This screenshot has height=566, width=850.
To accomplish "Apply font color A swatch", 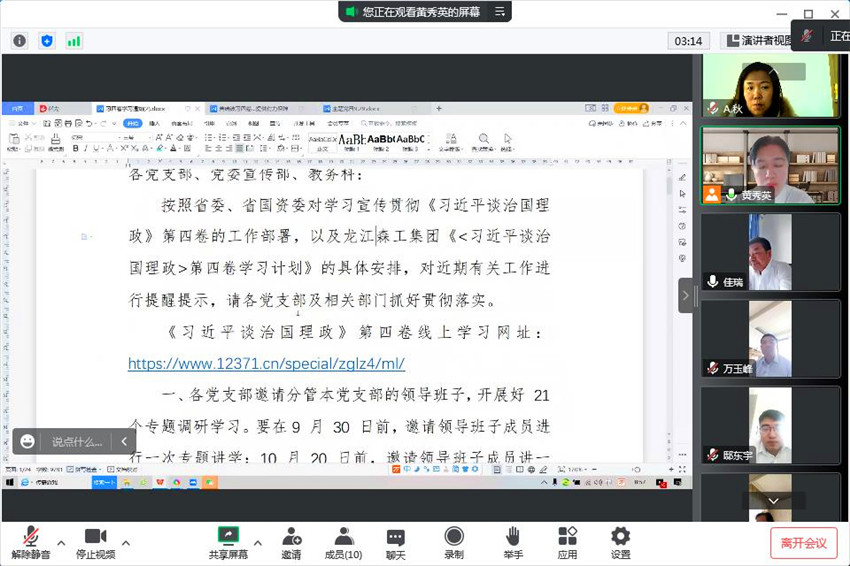I will (173, 148).
